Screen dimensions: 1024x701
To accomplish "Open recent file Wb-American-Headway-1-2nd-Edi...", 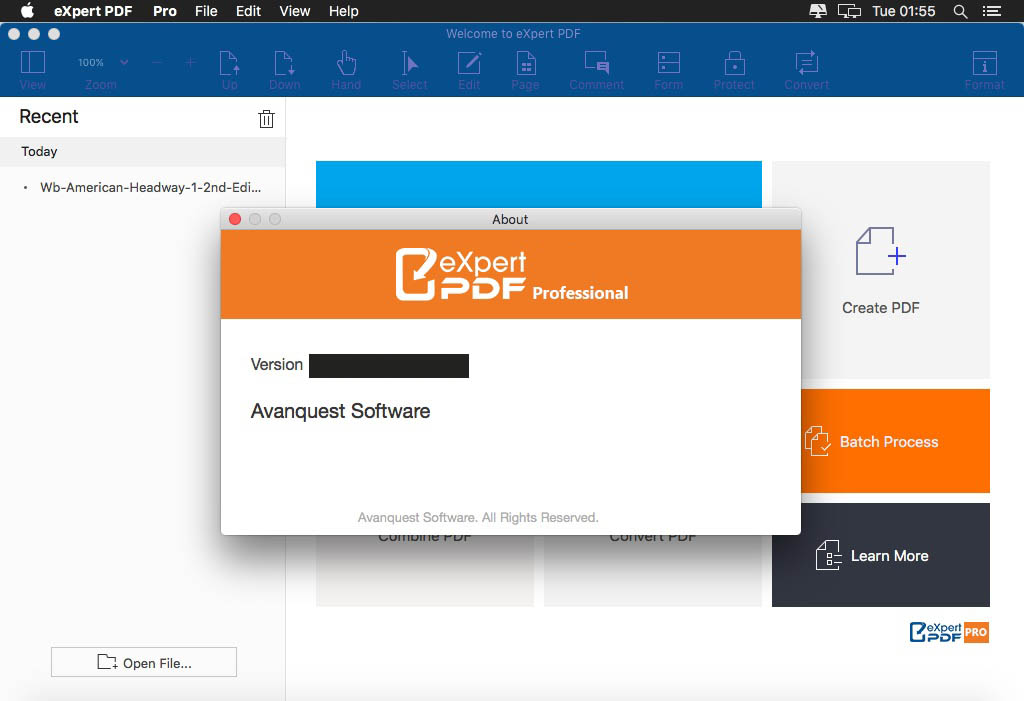I will [x=150, y=187].
